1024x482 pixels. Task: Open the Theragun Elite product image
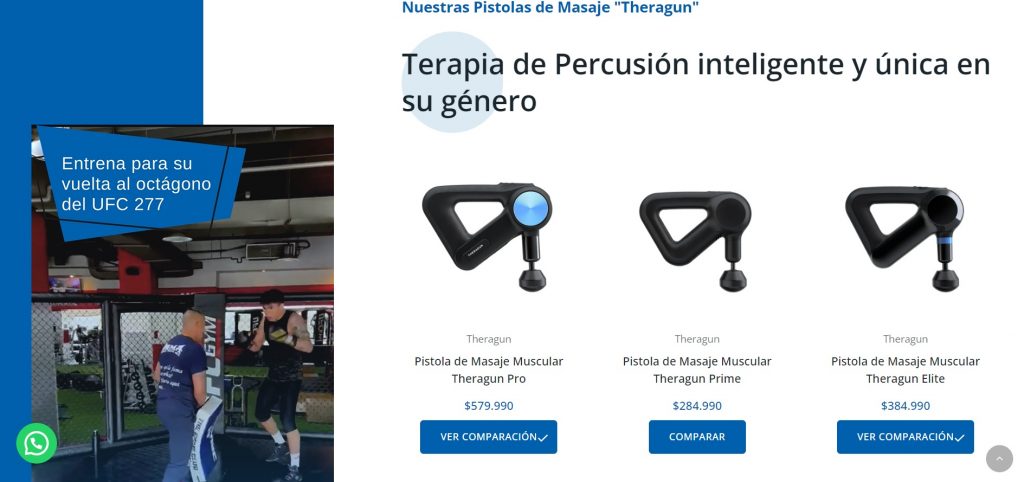coord(905,238)
